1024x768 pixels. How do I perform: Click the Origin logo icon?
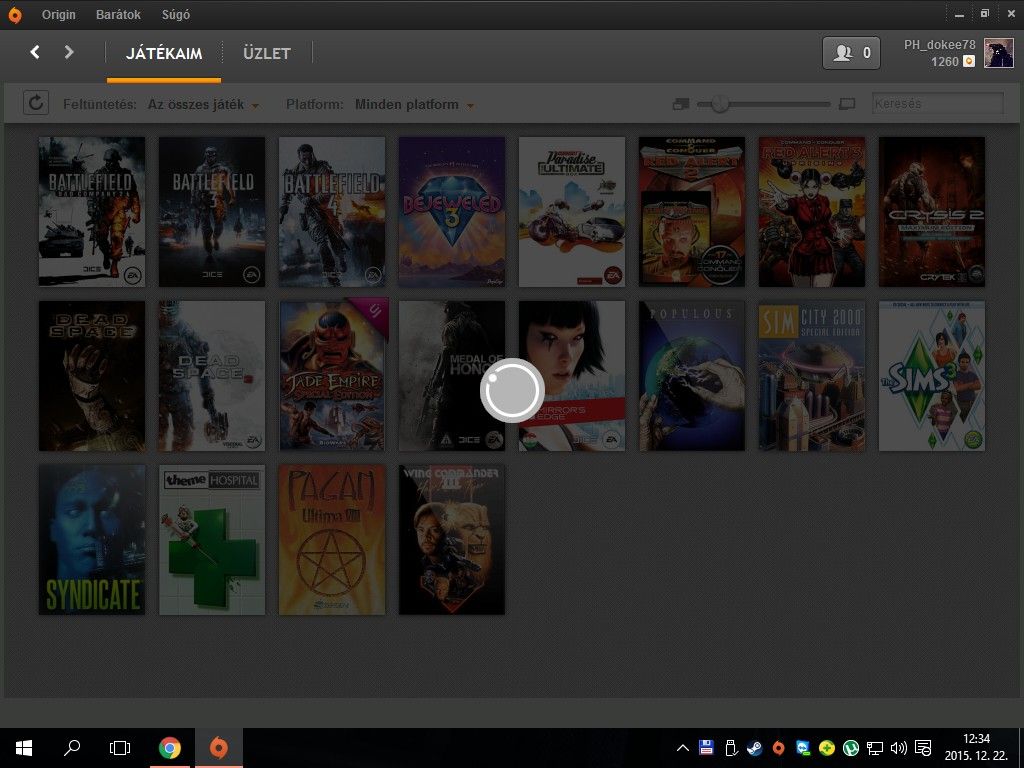point(14,14)
